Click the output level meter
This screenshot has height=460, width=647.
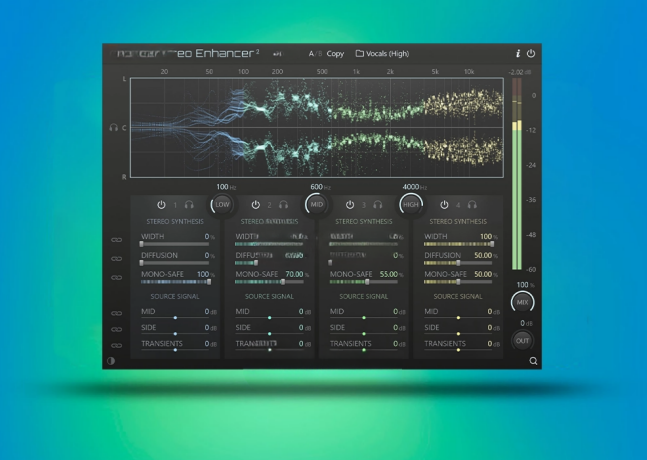(x=517, y=174)
